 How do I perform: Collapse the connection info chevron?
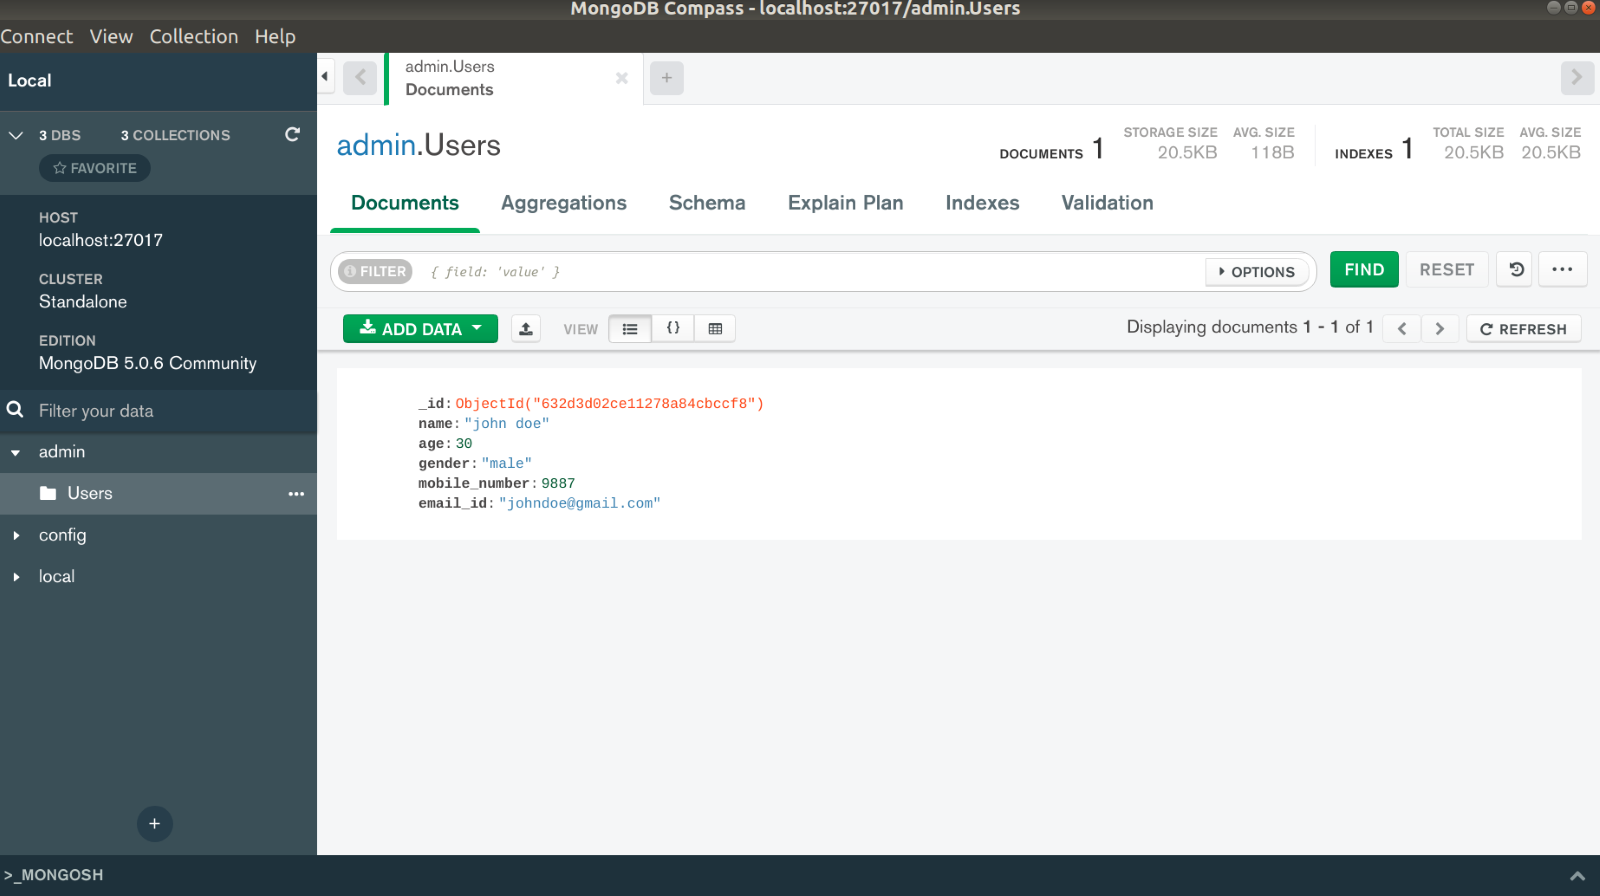16,135
